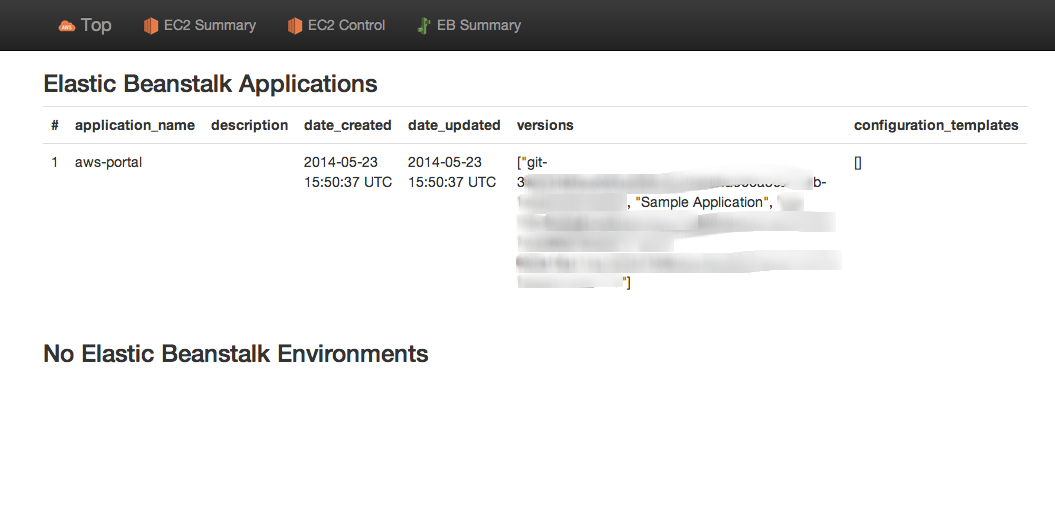This screenshot has height=505, width=1055.
Task: Click the empty [] configuration templates value
Action: [x=858, y=162]
